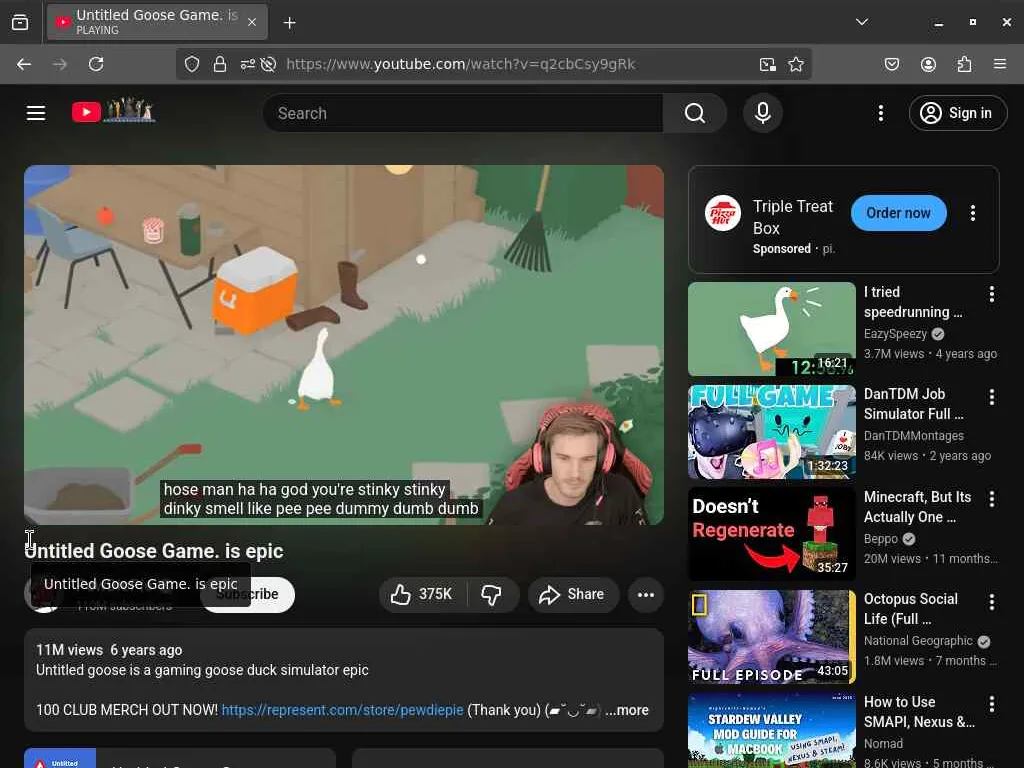Start voice search with microphone icon
Image resolution: width=1024 pixels, height=768 pixels.
762,113
